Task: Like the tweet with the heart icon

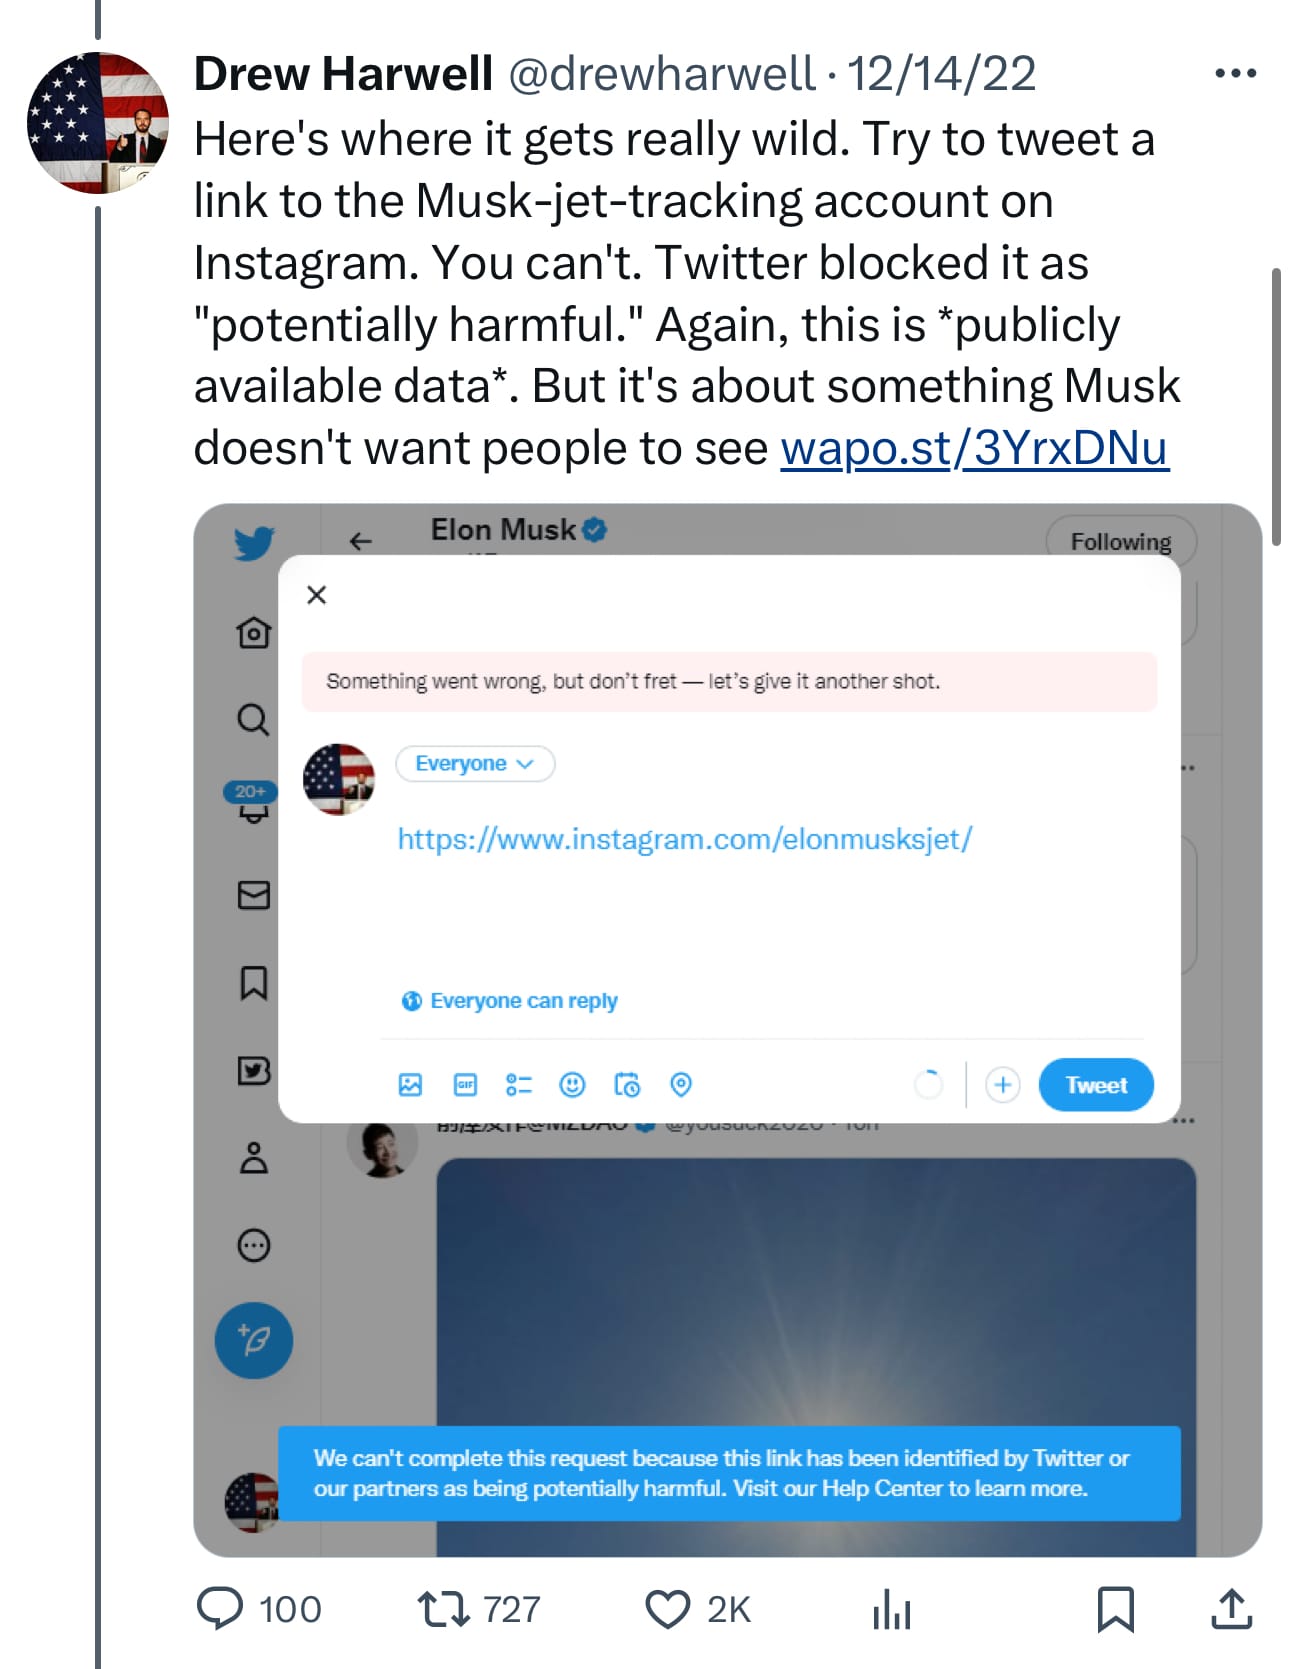Action: coord(667,1608)
